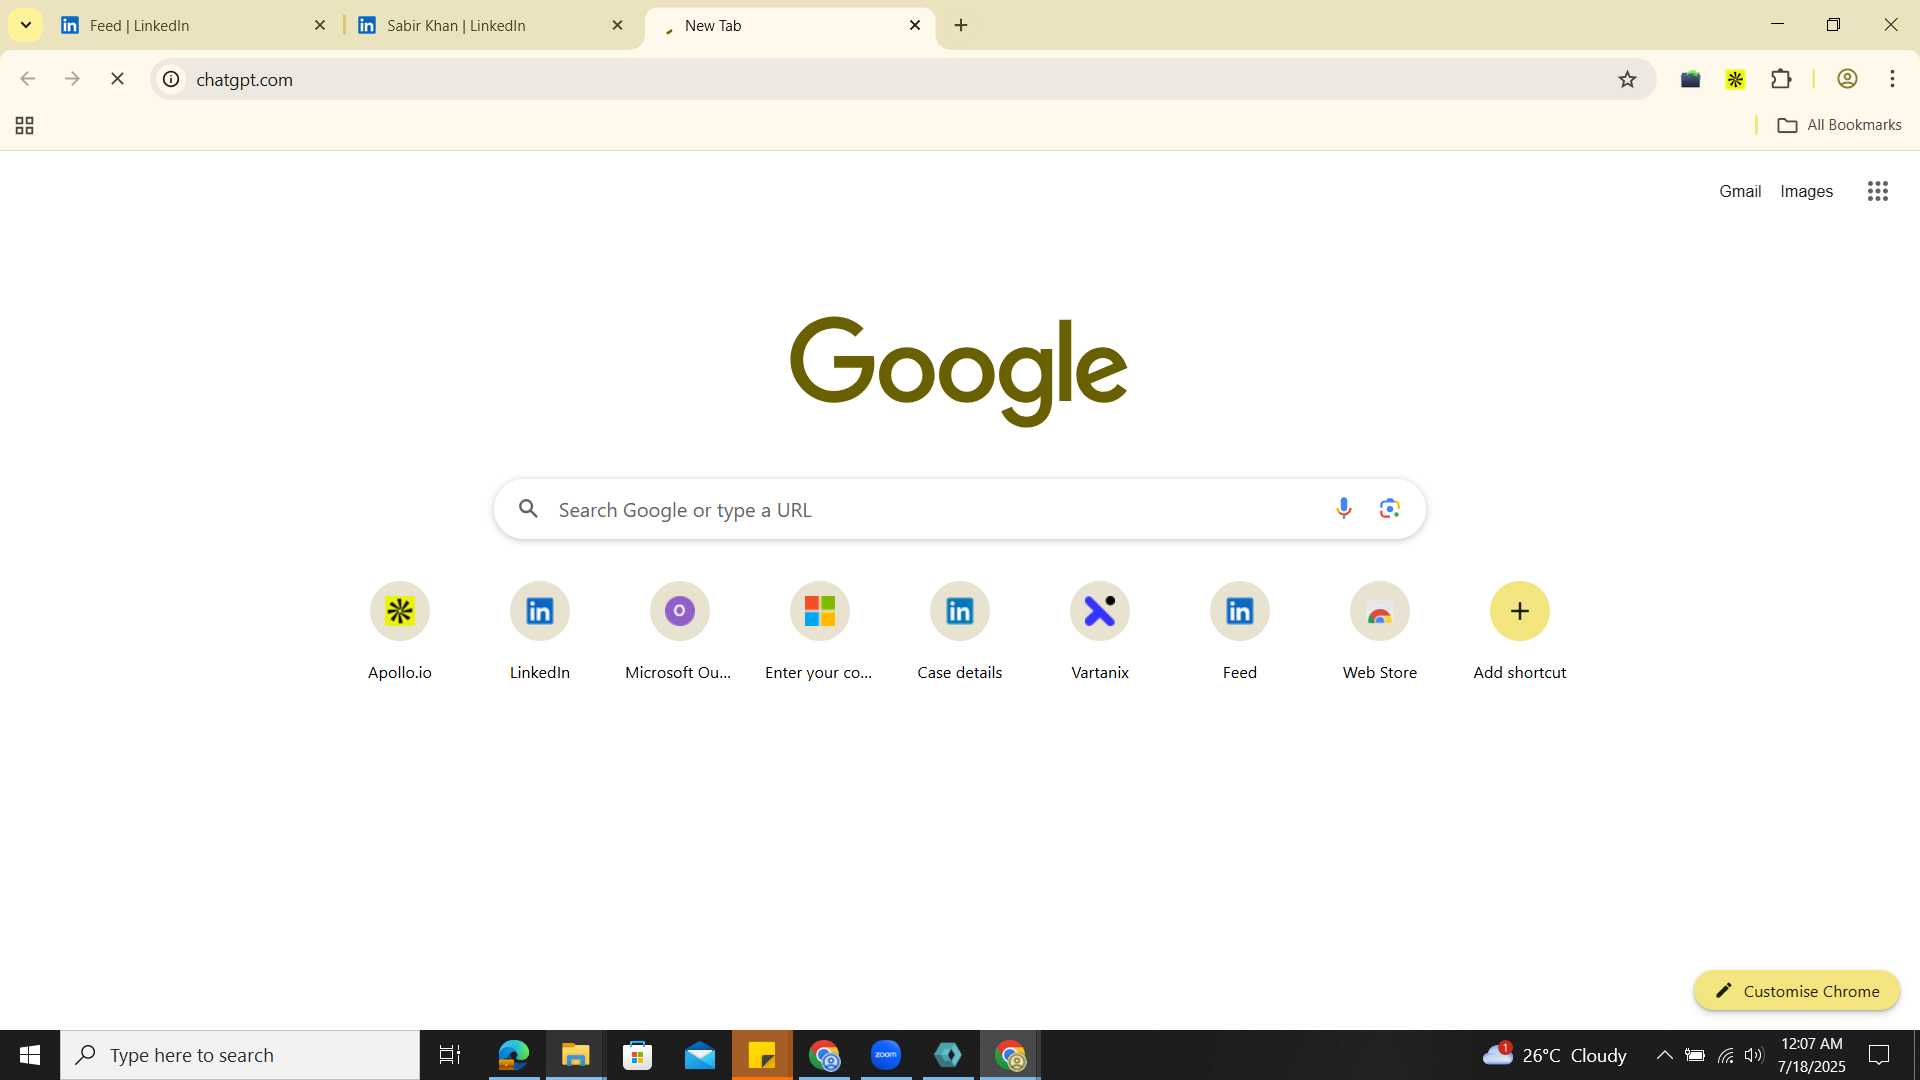The width and height of the screenshot is (1920, 1080).
Task: Open the Google apps grid
Action: [1877, 191]
